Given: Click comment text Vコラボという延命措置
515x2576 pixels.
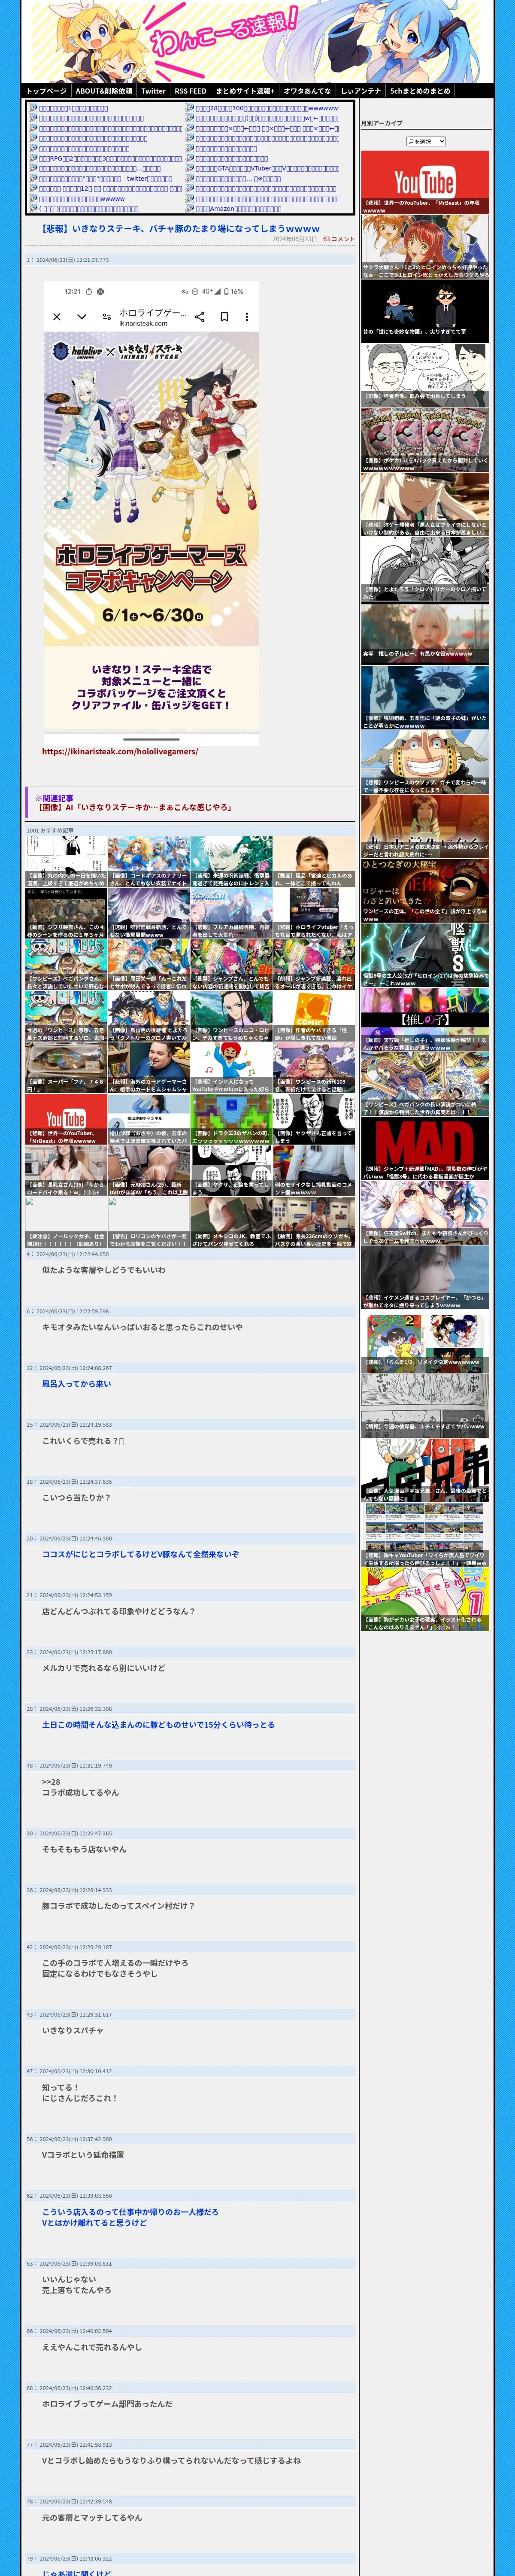Looking at the screenshot, I should [83, 2155].
